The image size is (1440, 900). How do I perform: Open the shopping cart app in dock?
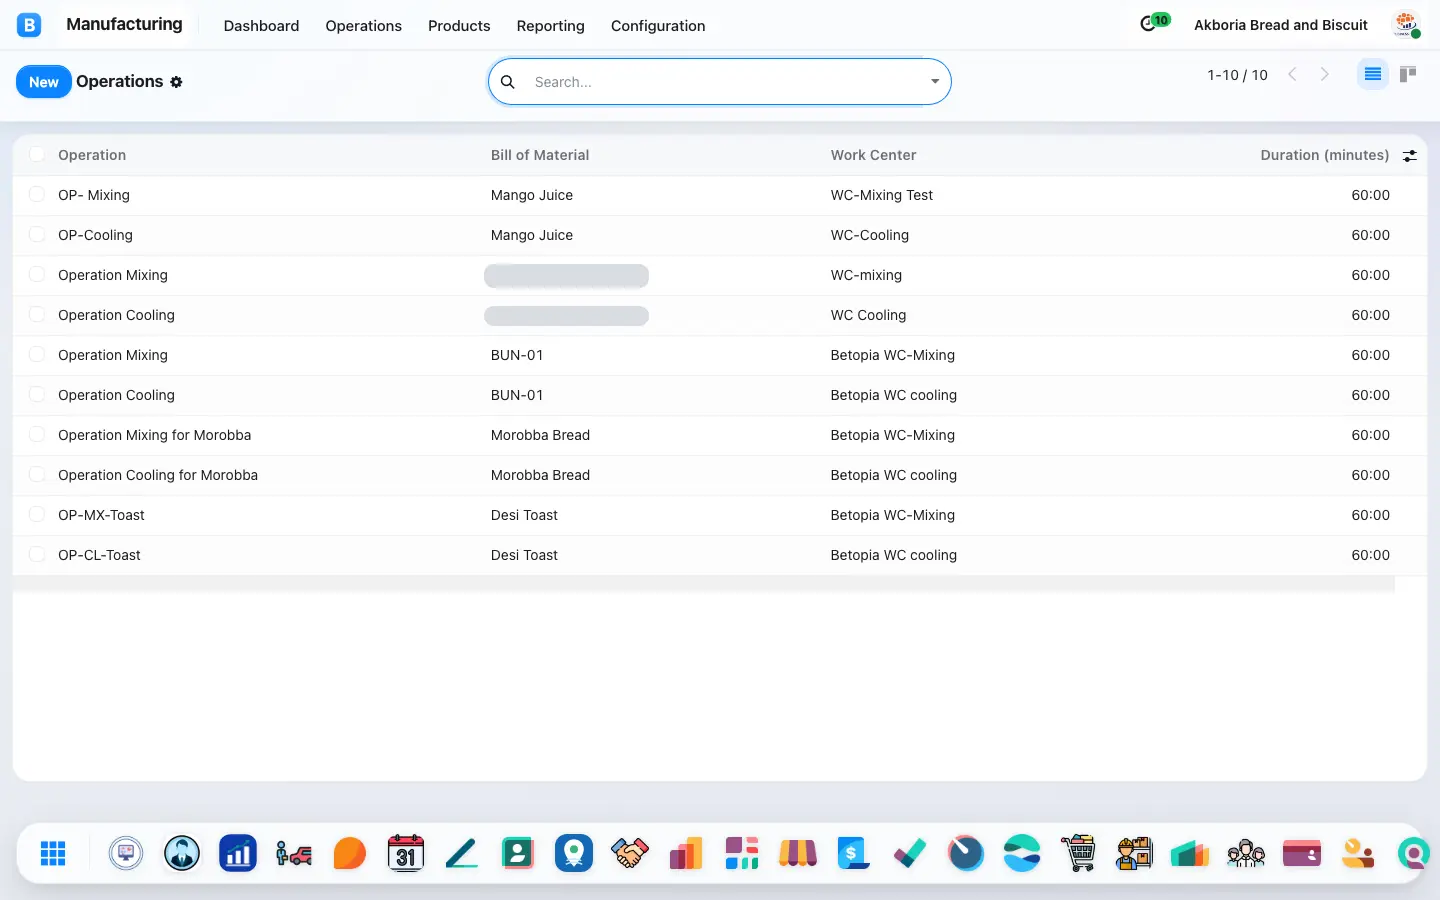pyautogui.click(x=1078, y=853)
